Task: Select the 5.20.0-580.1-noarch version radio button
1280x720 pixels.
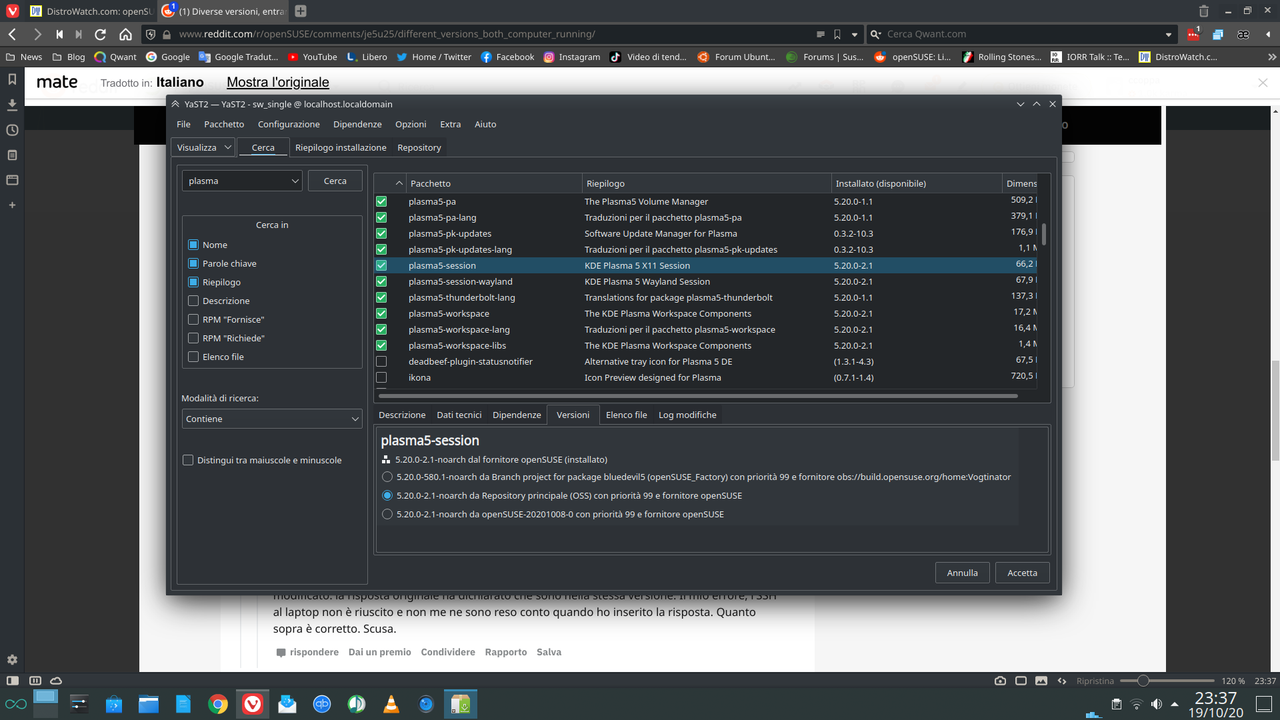Action: click(387, 476)
